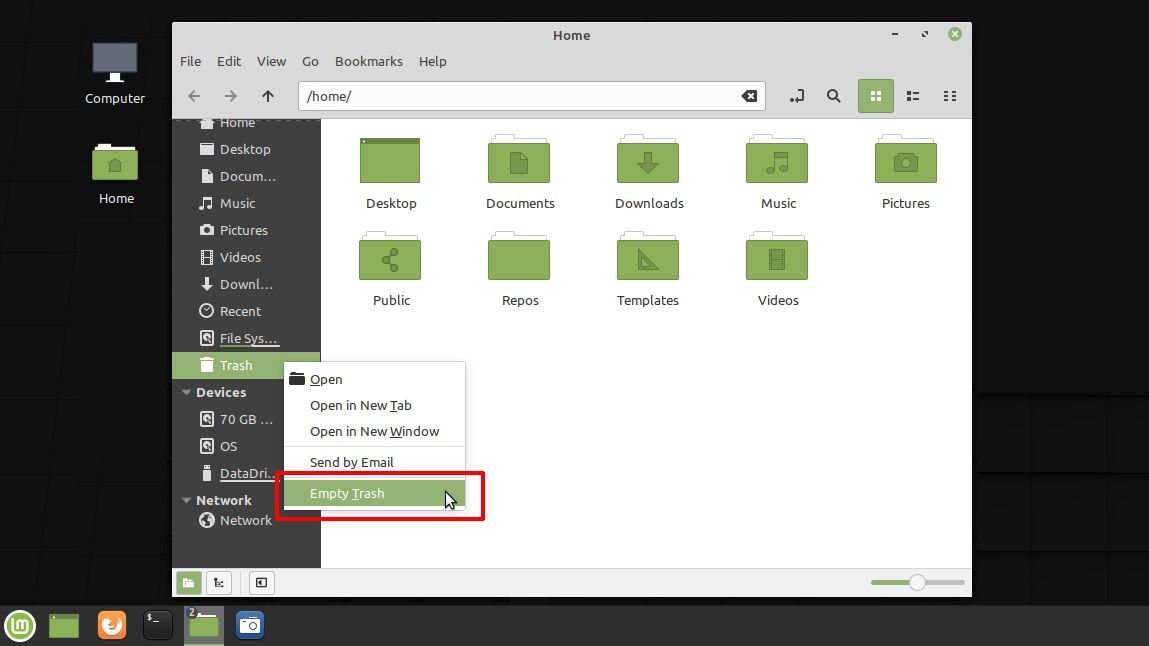The height and width of the screenshot is (646, 1149).
Task: Show tree view in sidebar
Action: 218,583
